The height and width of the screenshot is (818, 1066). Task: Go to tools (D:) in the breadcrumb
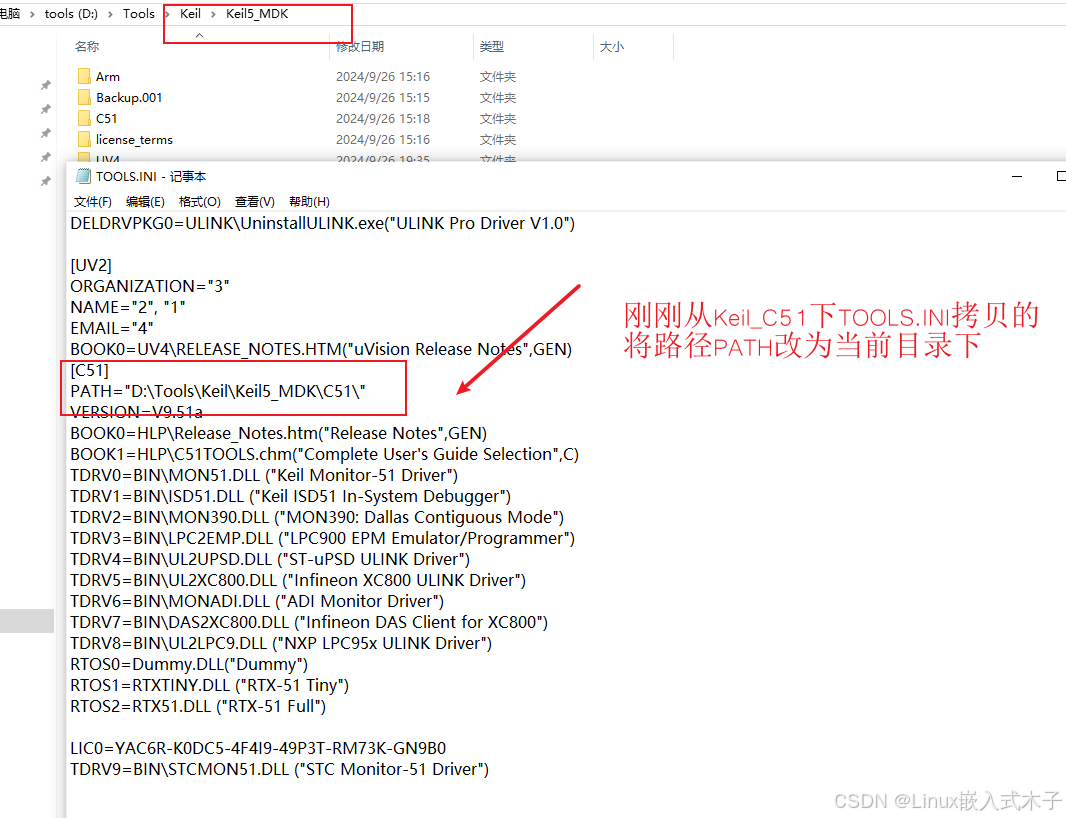pos(73,14)
